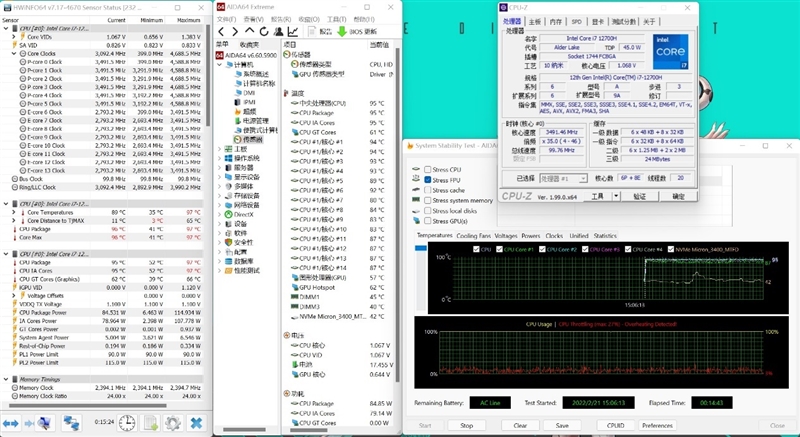
Task: Switch to the Voltages tab
Action: point(506,236)
